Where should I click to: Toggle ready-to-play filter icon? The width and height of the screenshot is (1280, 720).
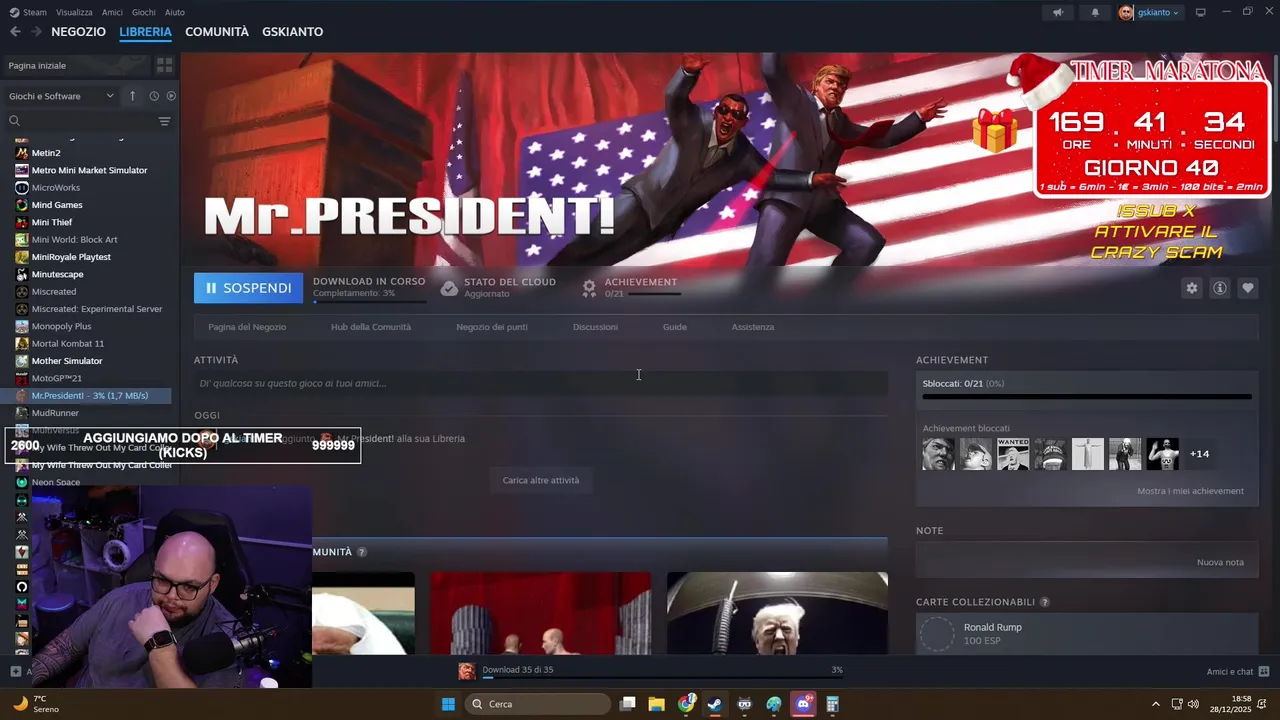pos(171,96)
